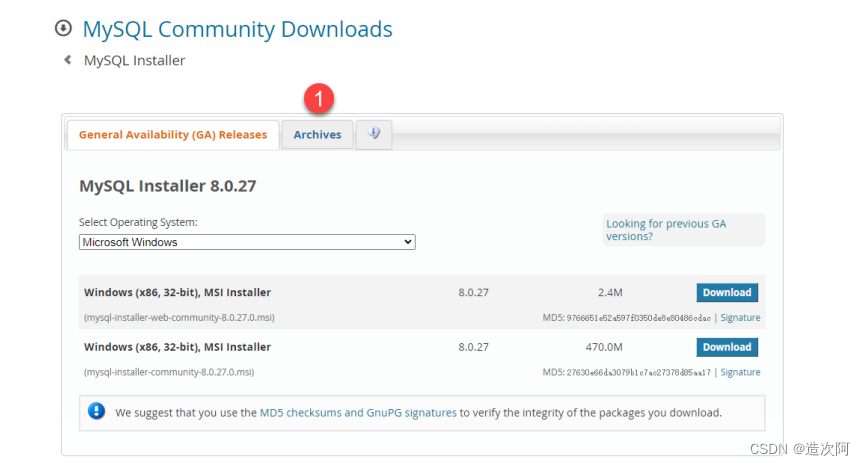The width and height of the screenshot is (865, 466).
Task: Click the blue info icon in suggestion box
Action: pos(97,411)
